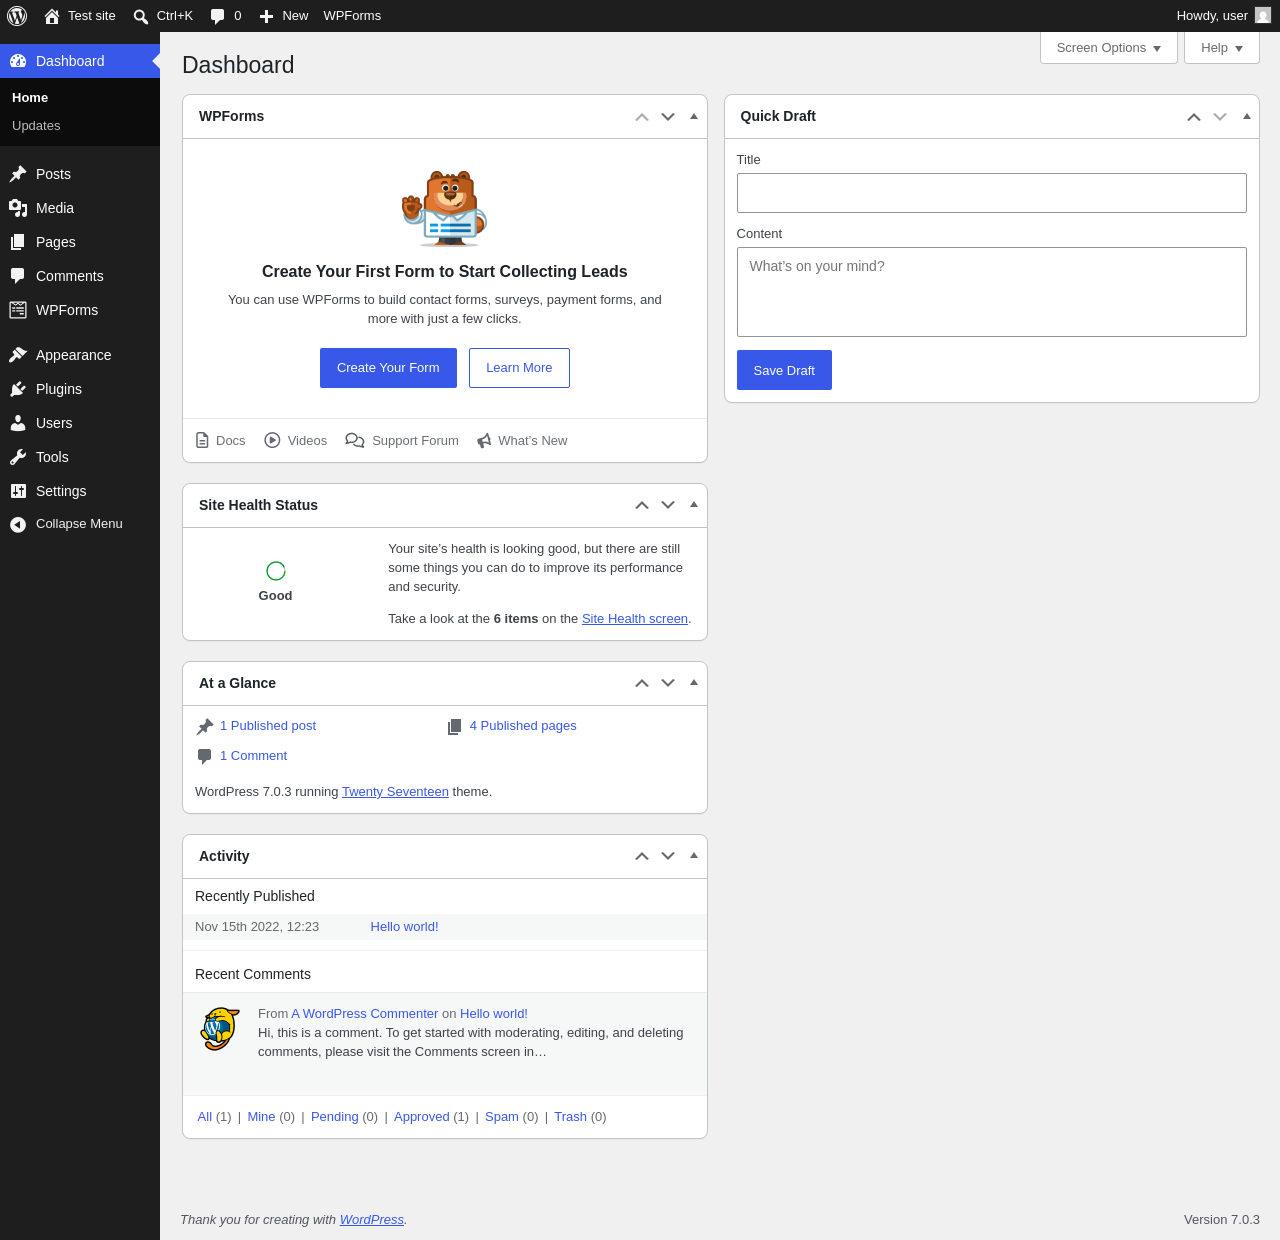Viewport: 1280px width, 1240px height.
Task: View the 1 Comment link
Action: (253, 756)
